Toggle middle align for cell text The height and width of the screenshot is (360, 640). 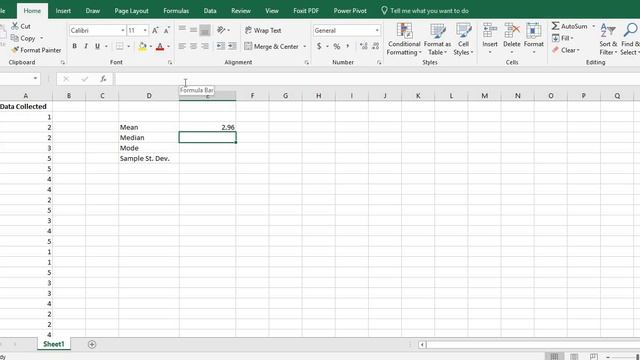(193, 30)
